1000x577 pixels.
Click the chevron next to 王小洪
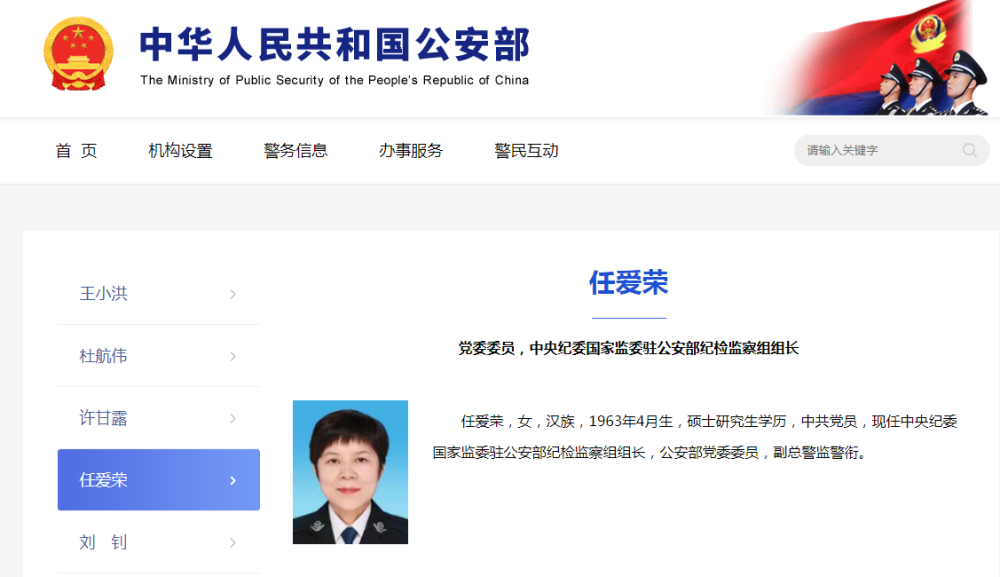pos(233,294)
